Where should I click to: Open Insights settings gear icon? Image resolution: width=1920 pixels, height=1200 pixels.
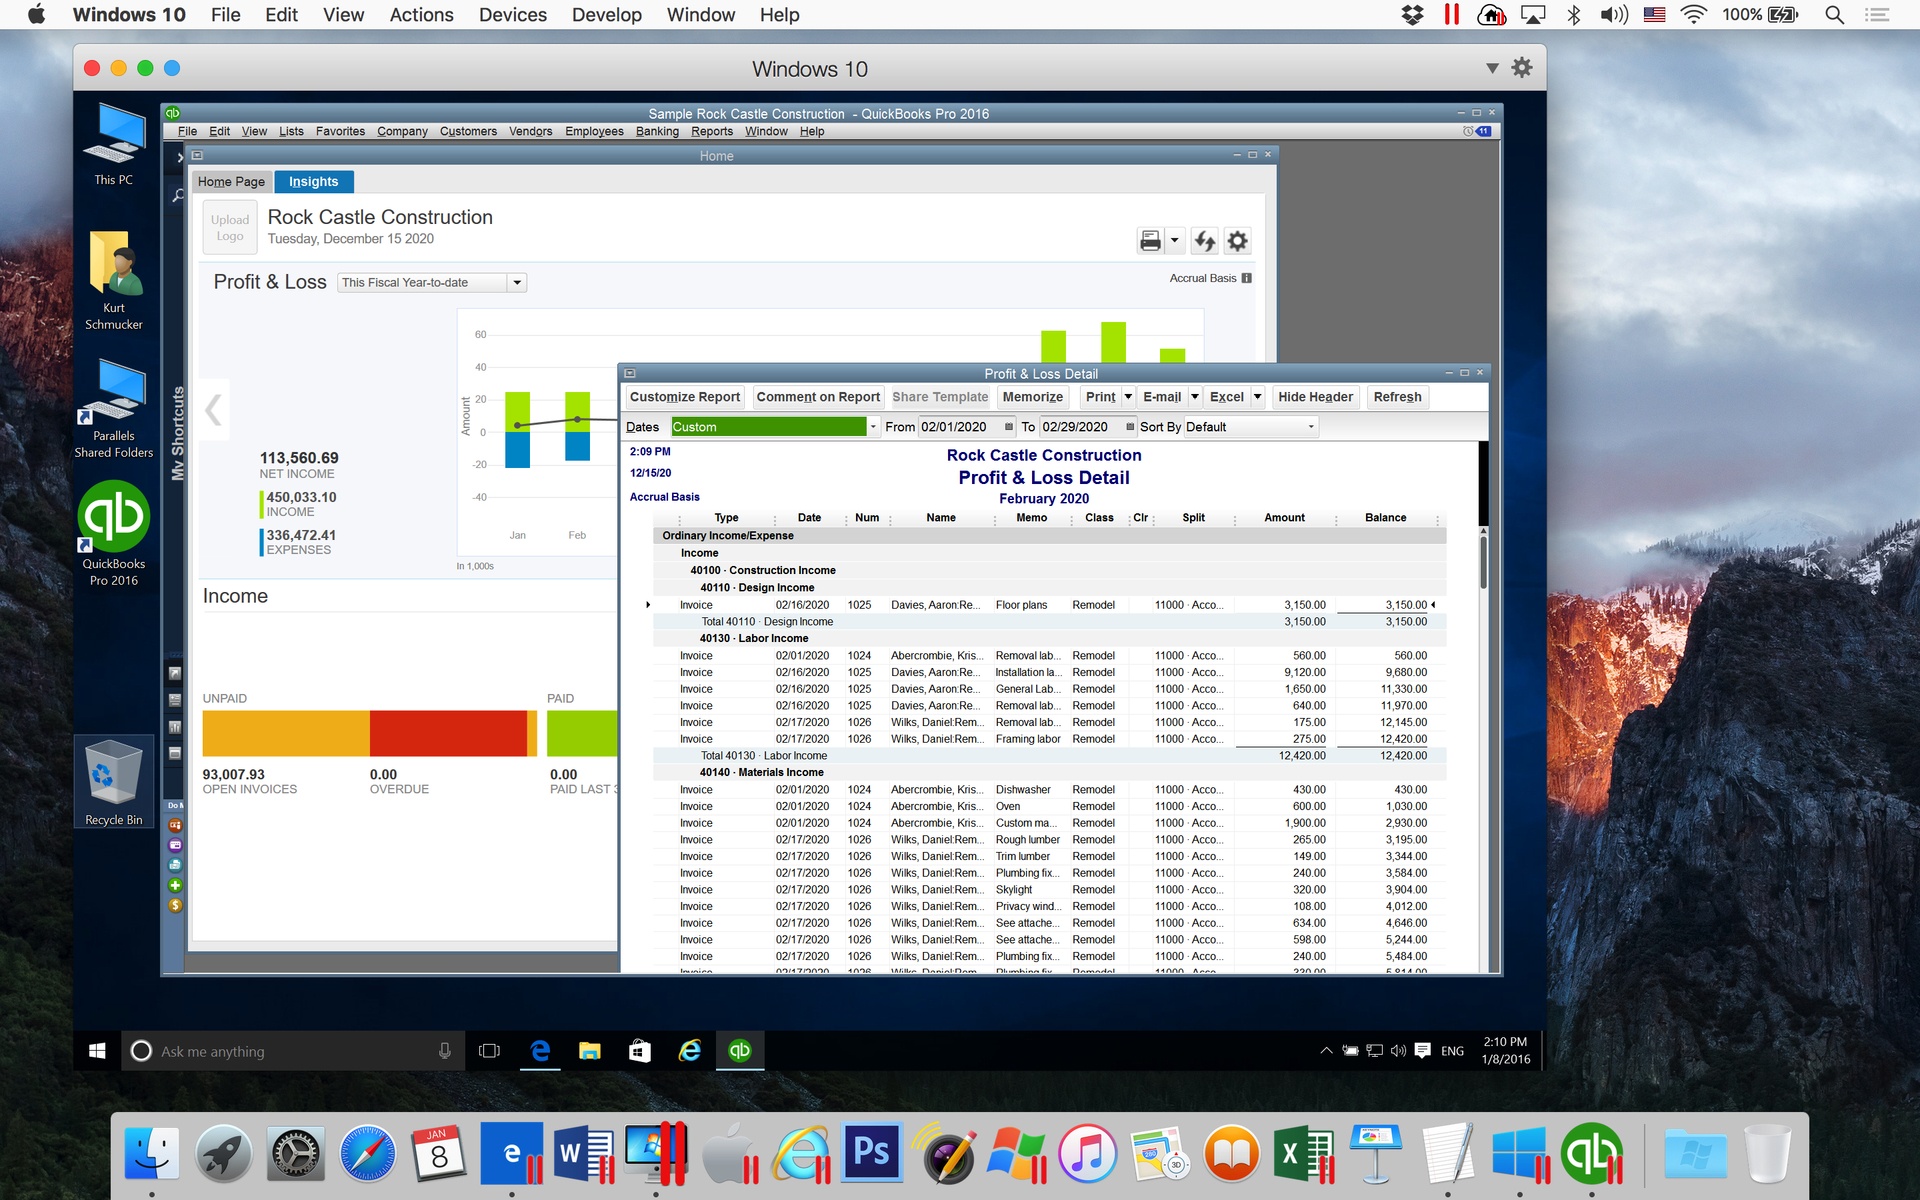pos(1238,241)
